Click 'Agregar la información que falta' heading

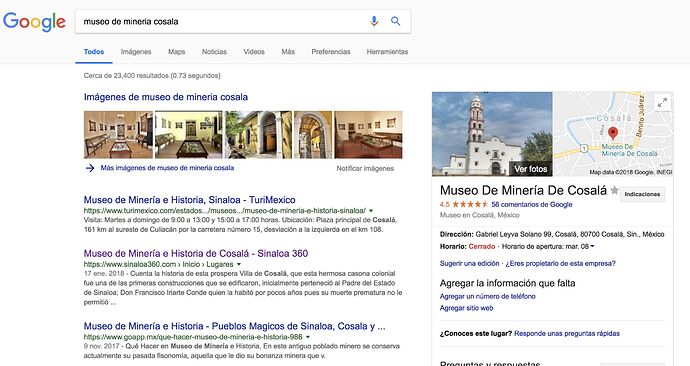[x=507, y=283]
